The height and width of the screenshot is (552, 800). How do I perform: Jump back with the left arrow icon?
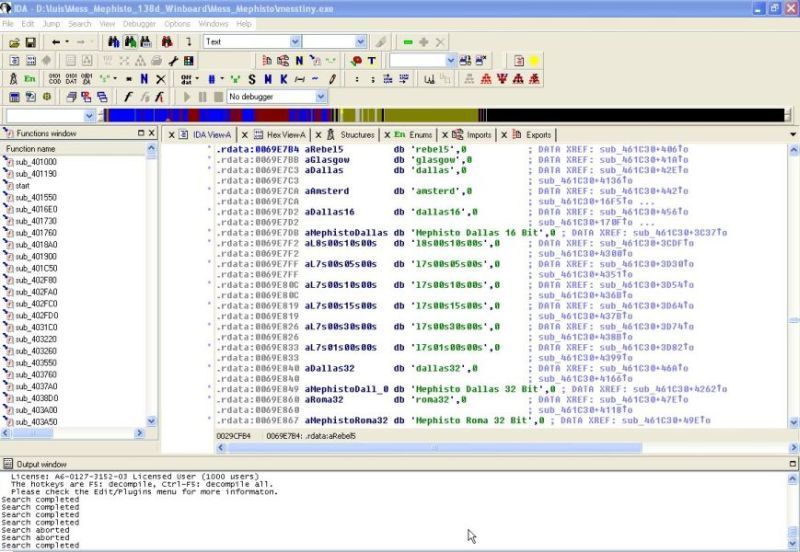click(x=56, y=42)
